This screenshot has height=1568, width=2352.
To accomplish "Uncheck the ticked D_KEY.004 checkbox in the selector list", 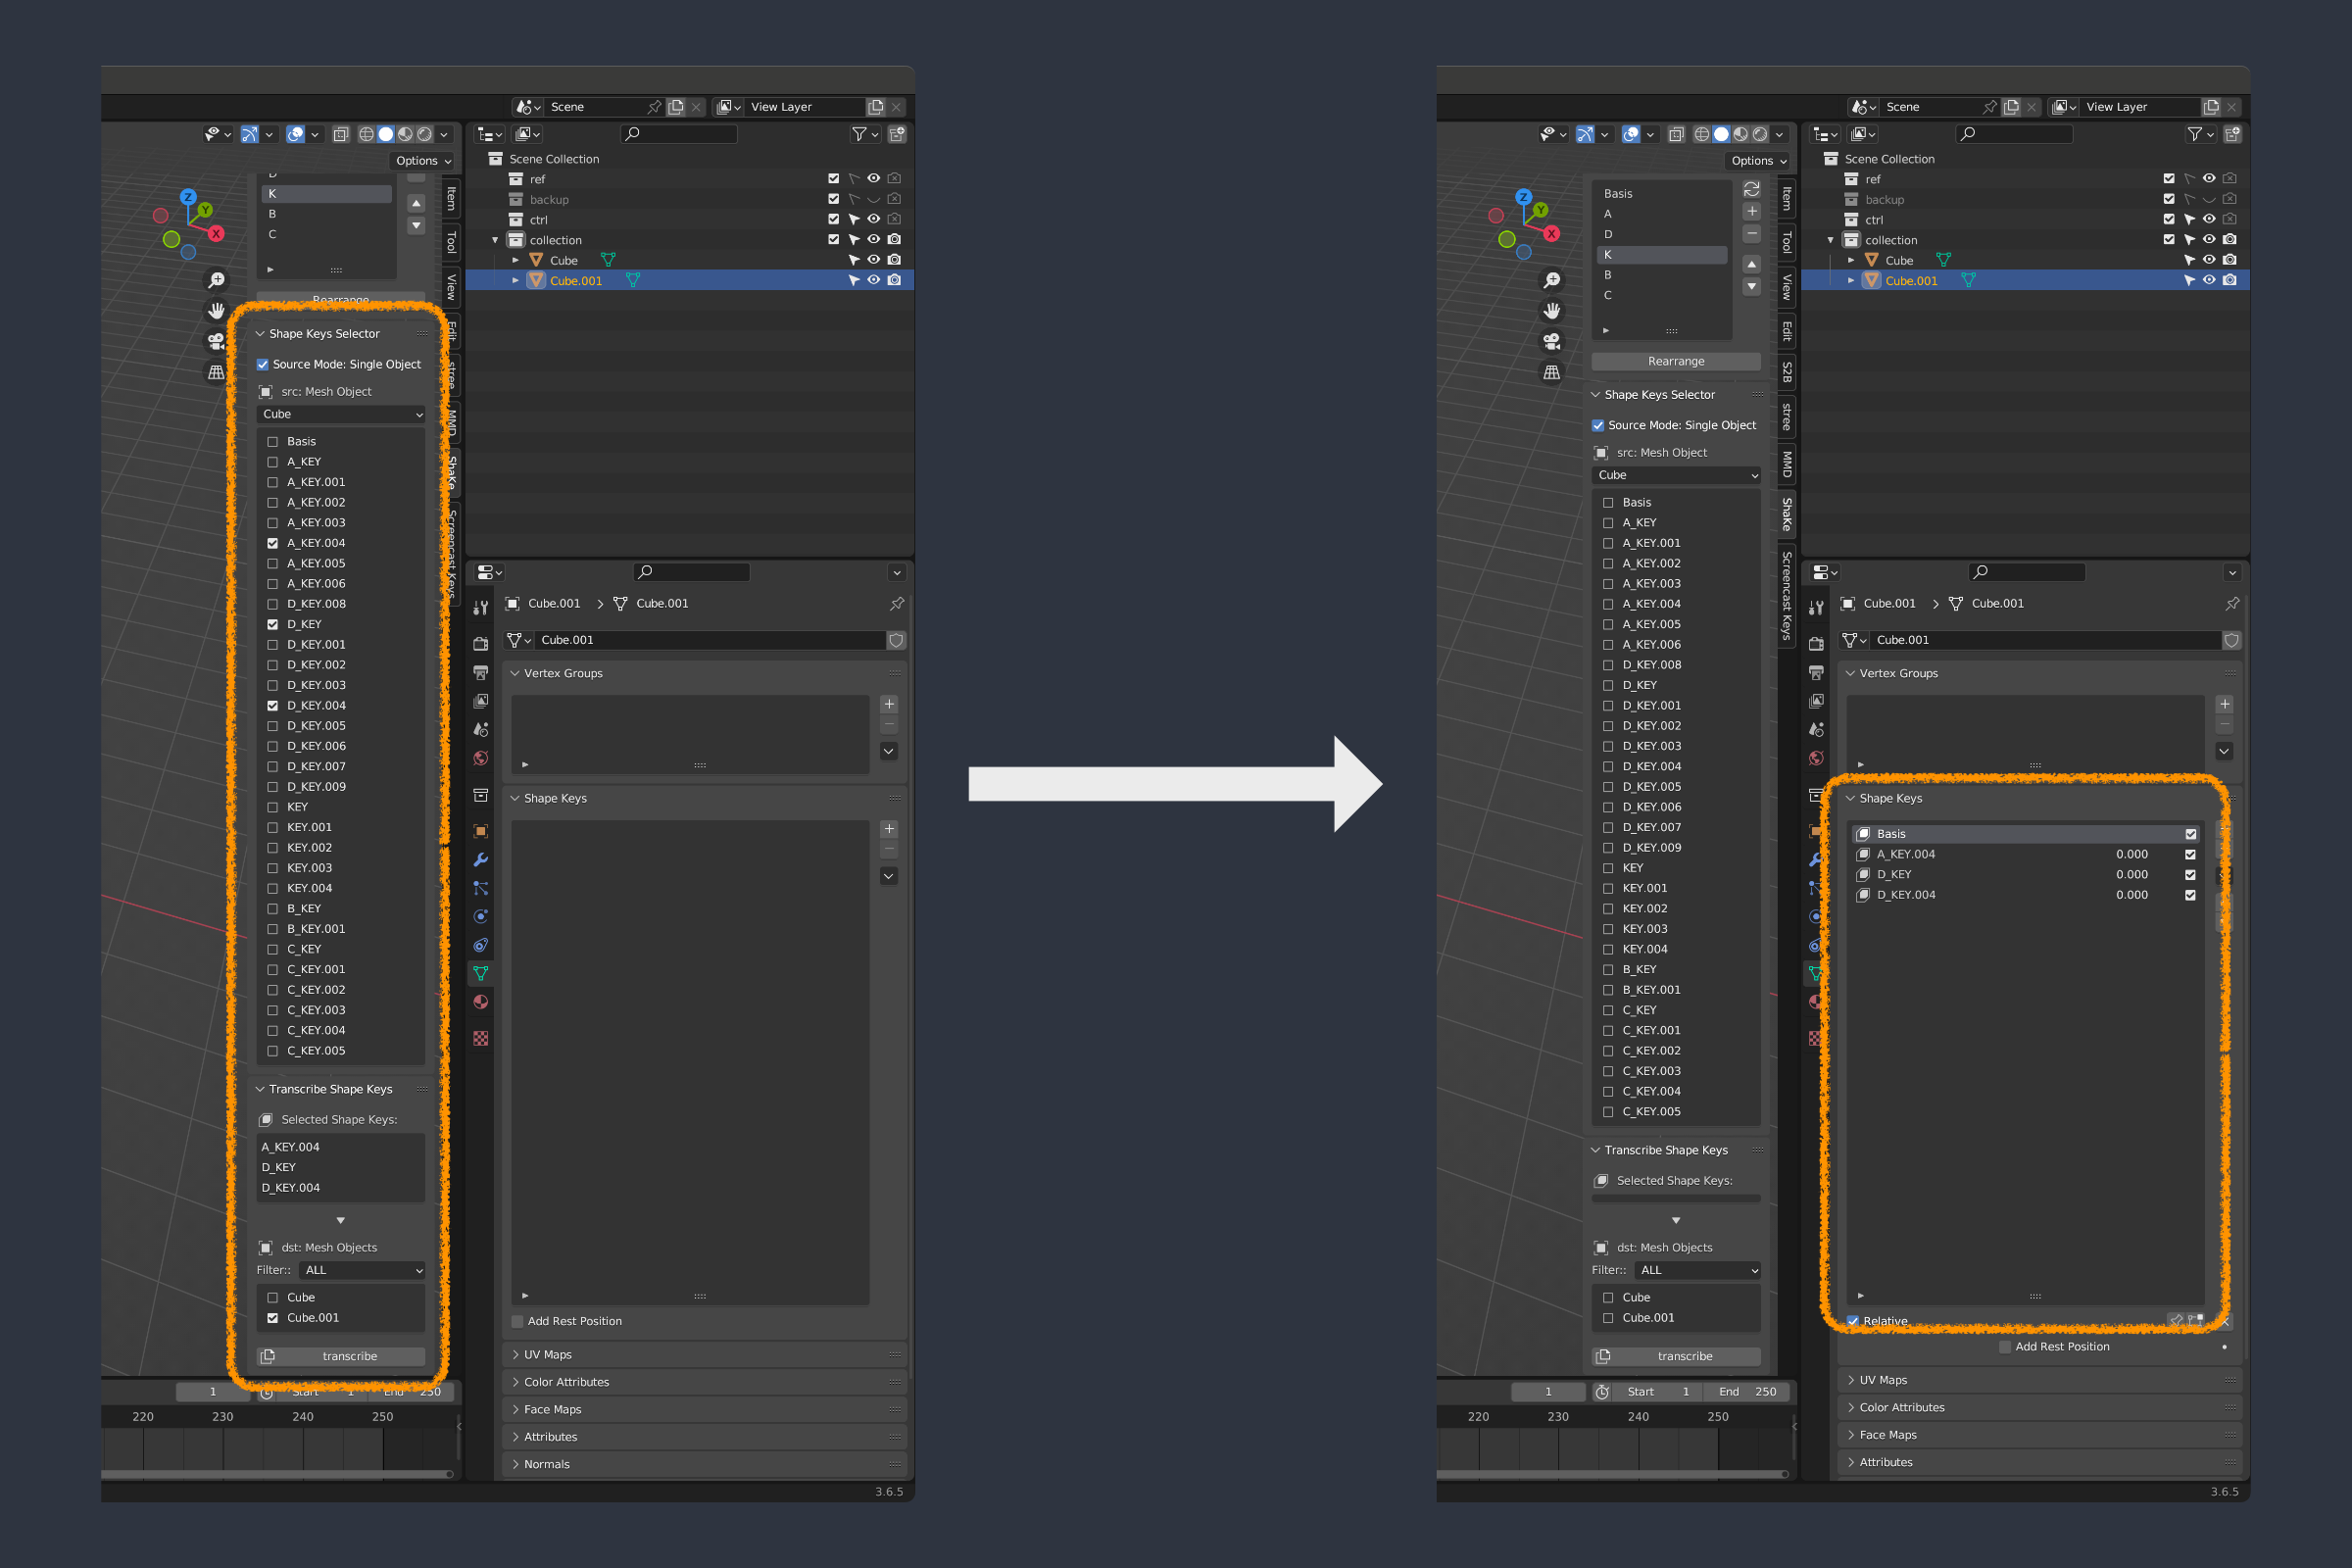I will point(272,705).
